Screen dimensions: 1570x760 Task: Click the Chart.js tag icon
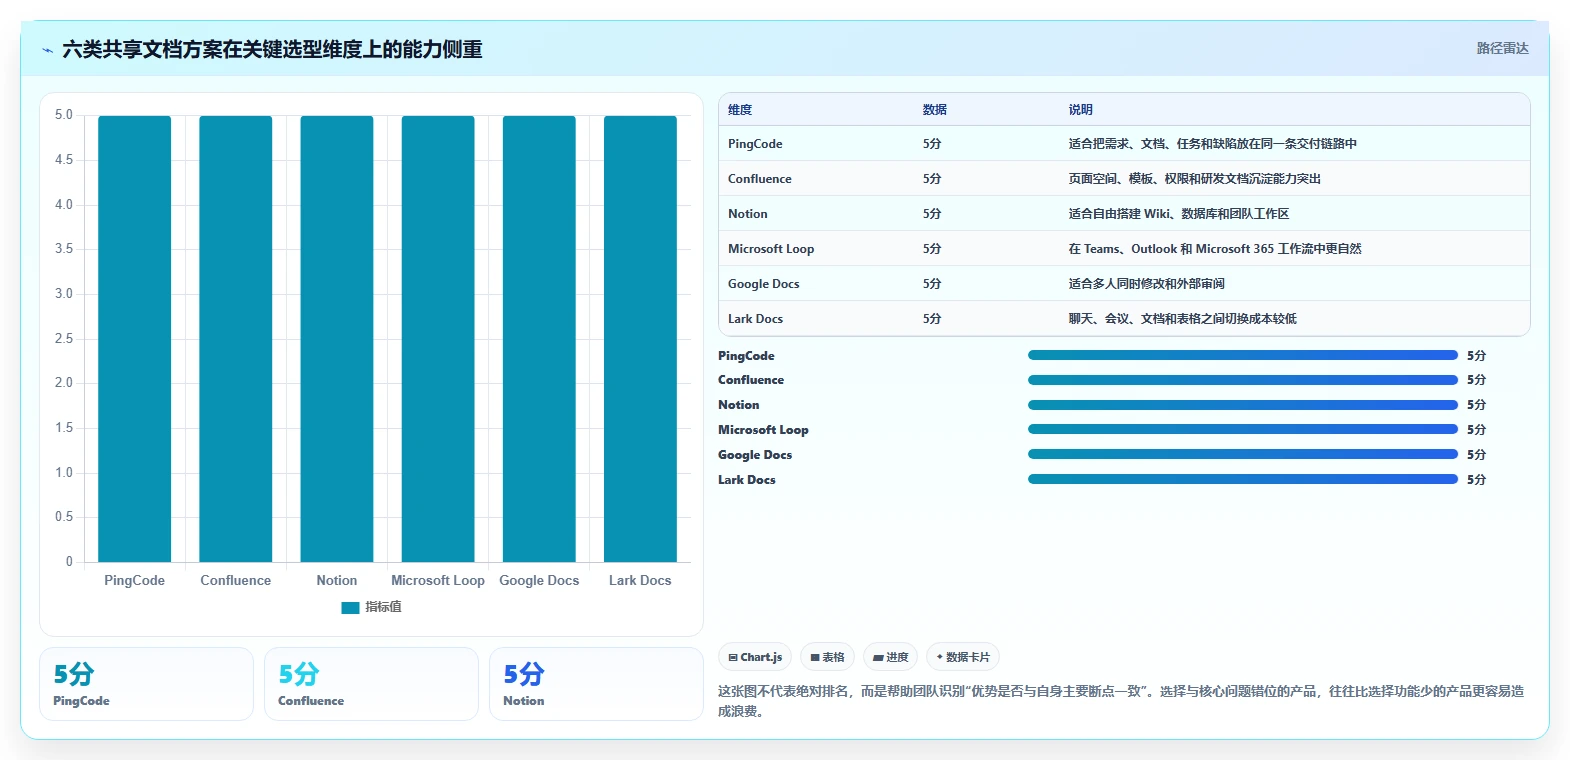pos(733,657)
